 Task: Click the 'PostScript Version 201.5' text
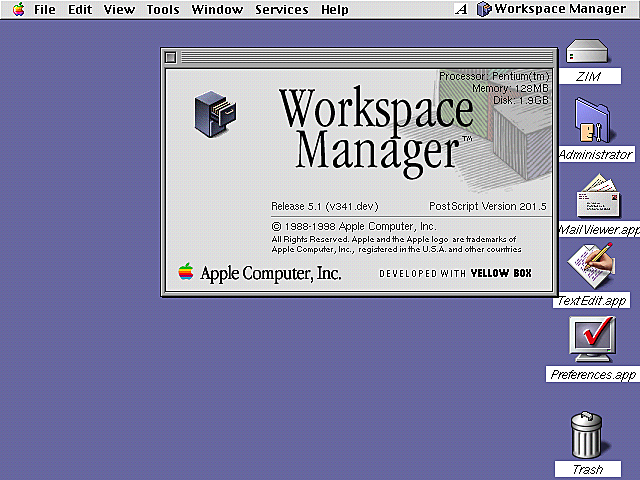[x=488, y=207]
